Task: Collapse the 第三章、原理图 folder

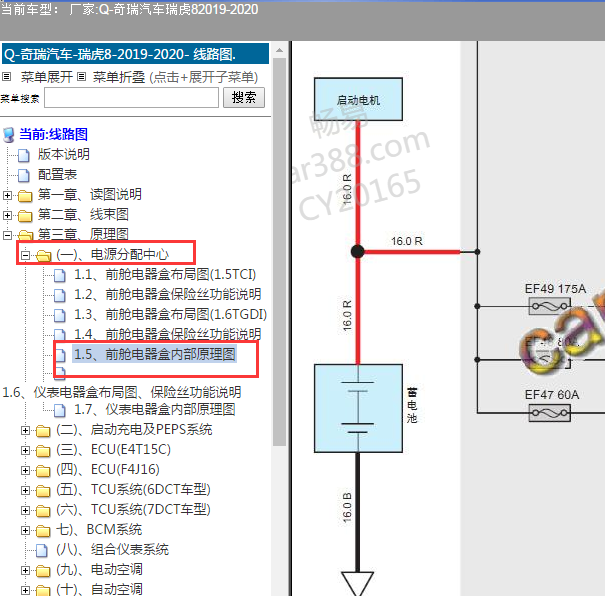Action: (7, 235)
